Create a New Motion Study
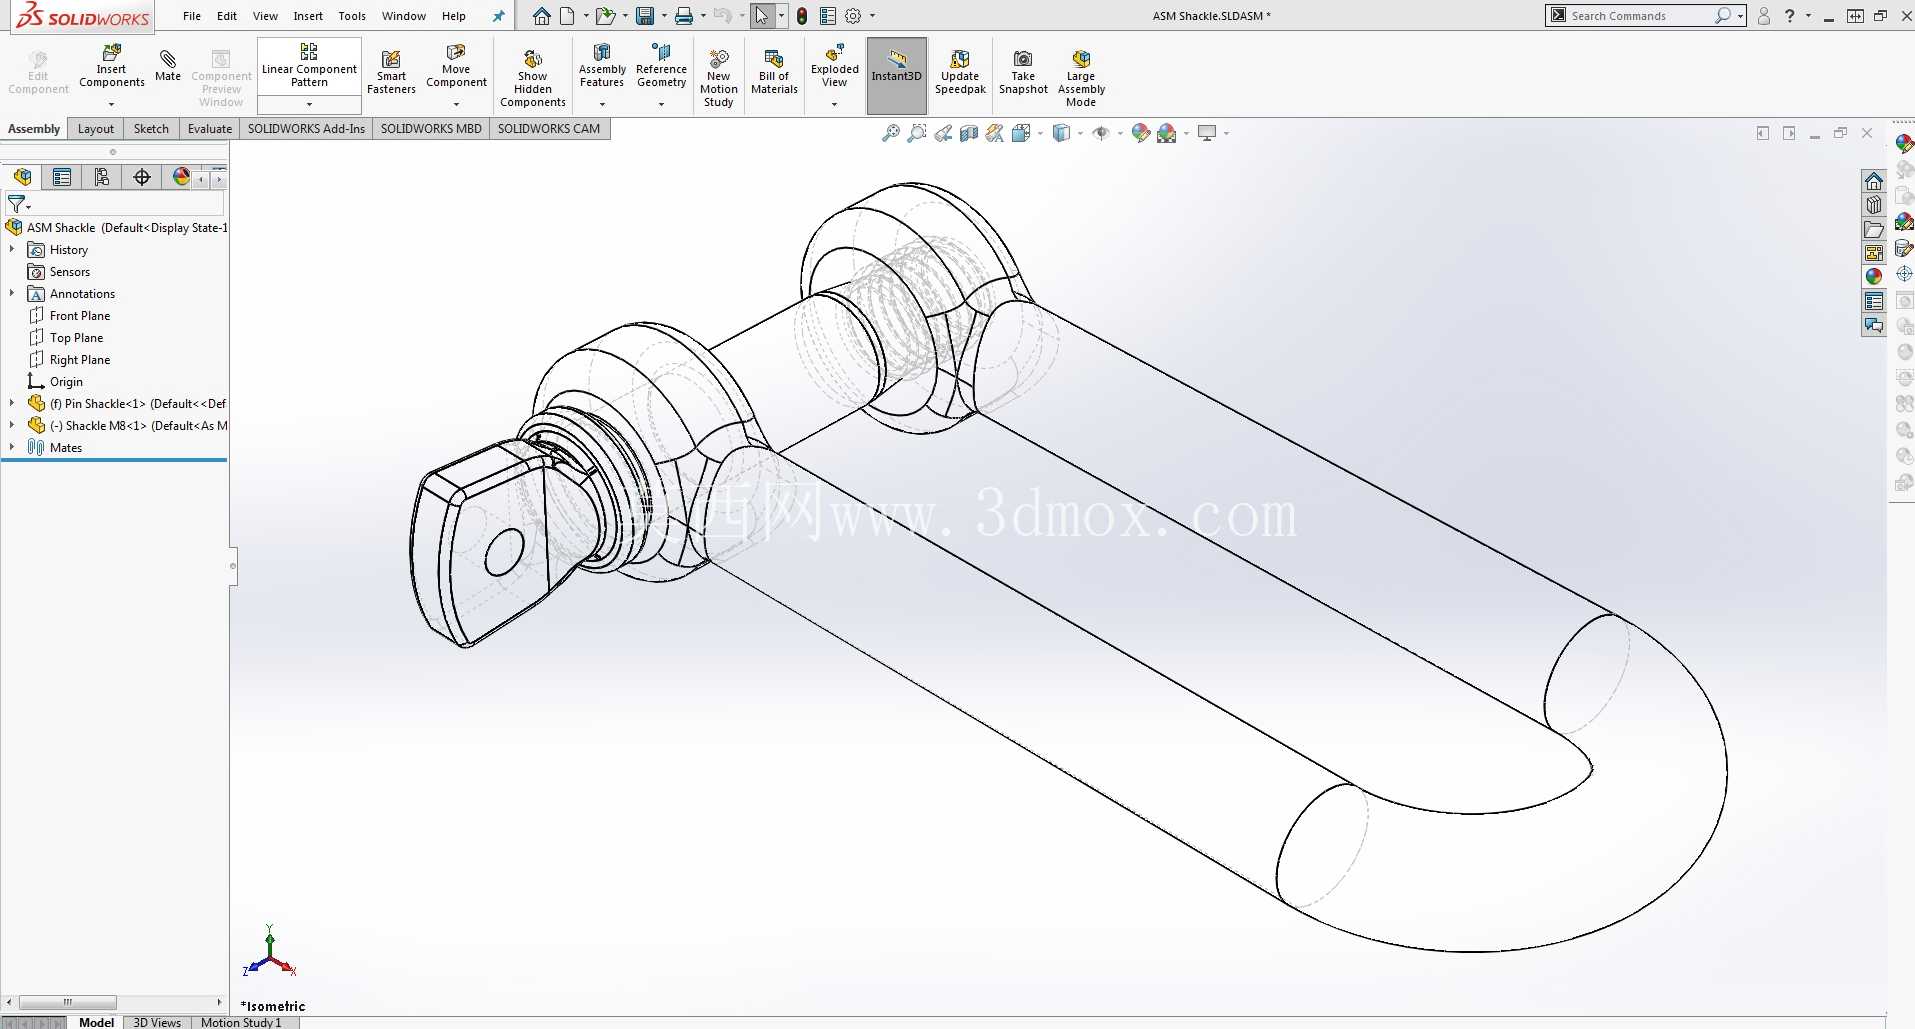Image resolution: width=1915 pixels, height=1029 pixels. click(x=719, y=78)
